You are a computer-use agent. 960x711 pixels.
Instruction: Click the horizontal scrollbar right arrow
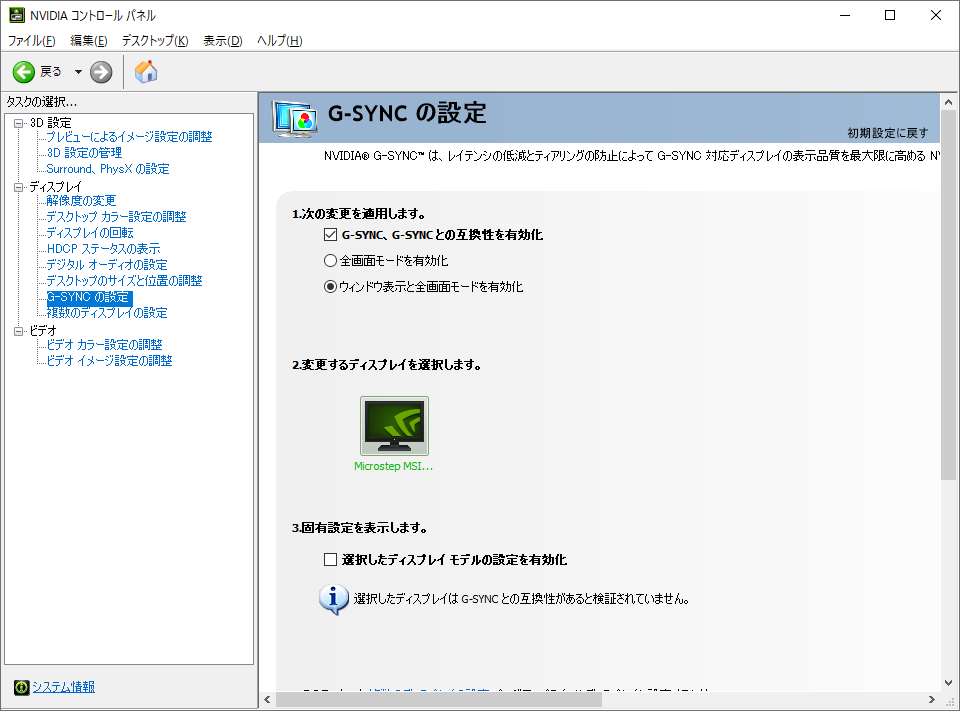click(932, 699)
